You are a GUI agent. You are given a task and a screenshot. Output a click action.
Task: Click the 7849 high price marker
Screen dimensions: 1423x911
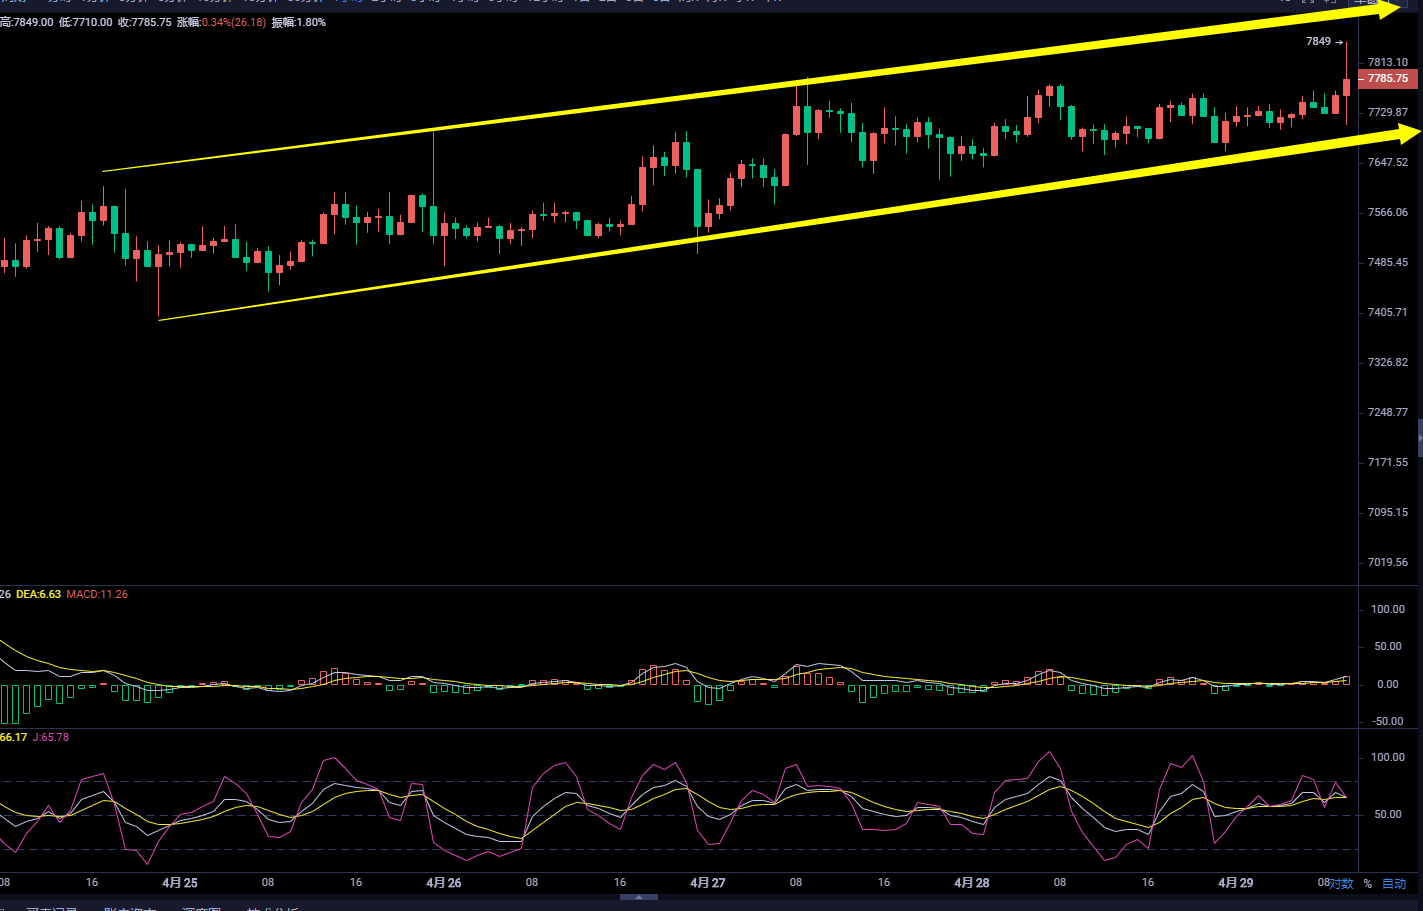click(x=1319, y=42)
